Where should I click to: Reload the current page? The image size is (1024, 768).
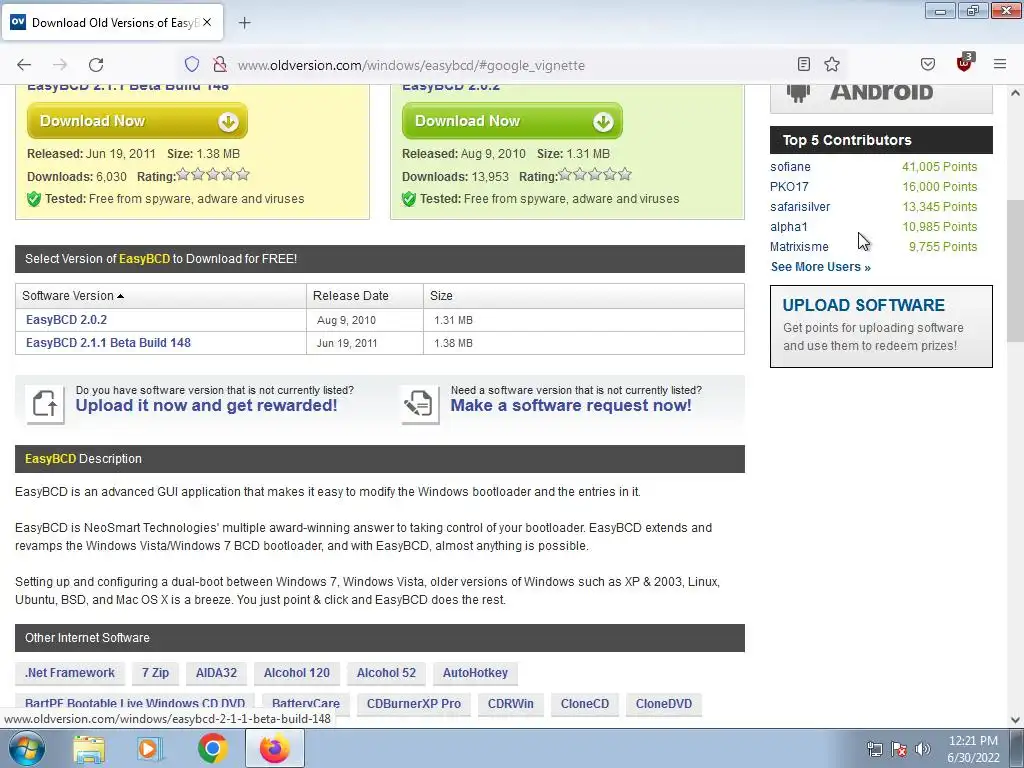[96, 65]
